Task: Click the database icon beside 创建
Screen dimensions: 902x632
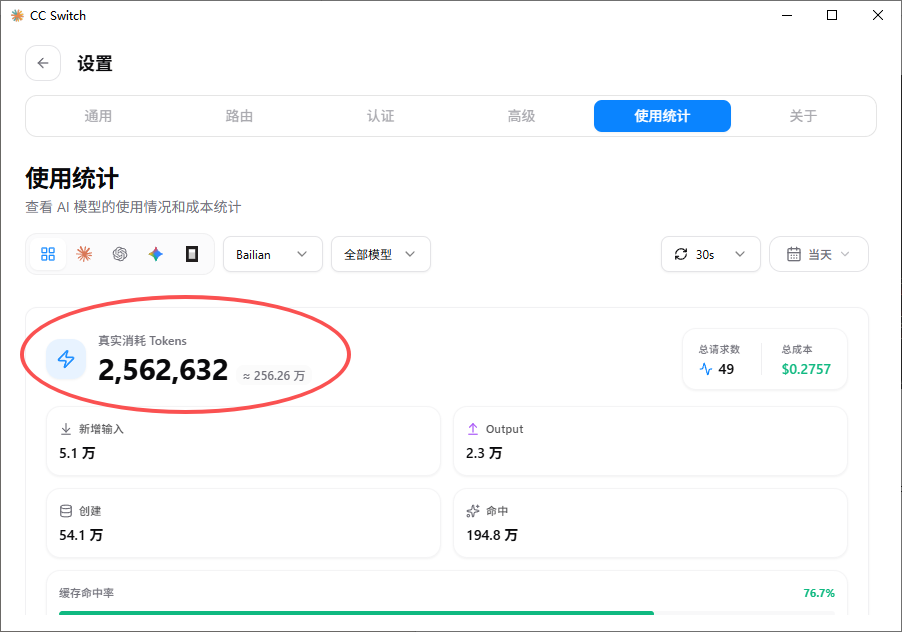Action: [x=66, y=511]
